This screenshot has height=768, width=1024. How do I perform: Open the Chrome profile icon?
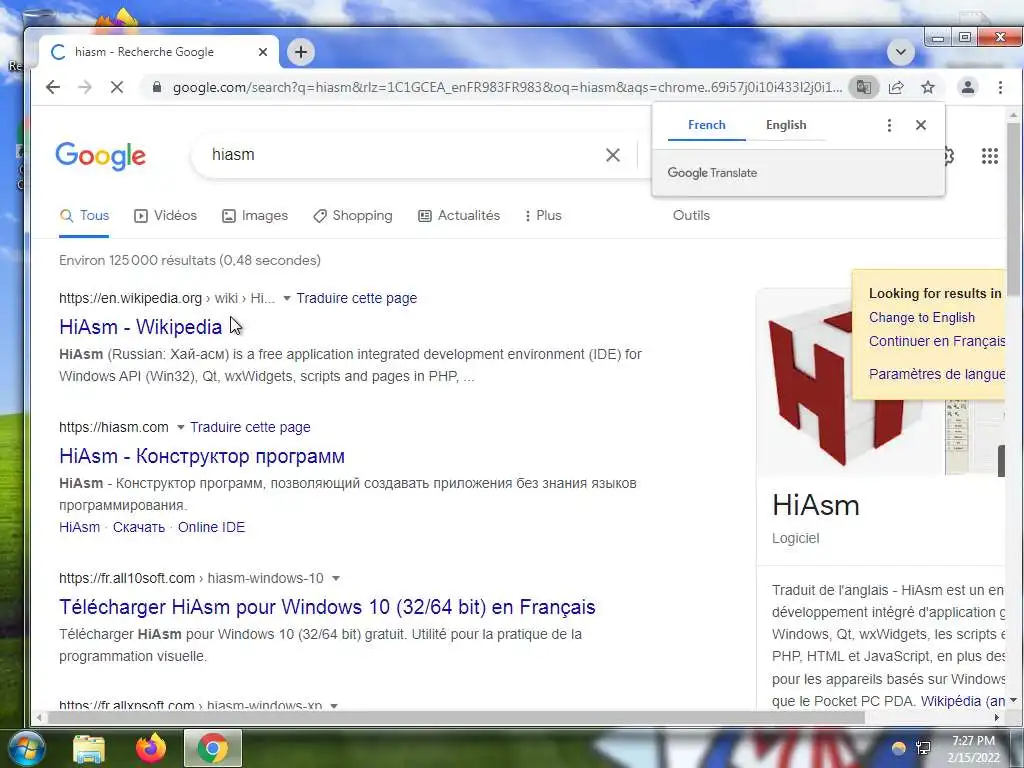click(x=968, y=87)
